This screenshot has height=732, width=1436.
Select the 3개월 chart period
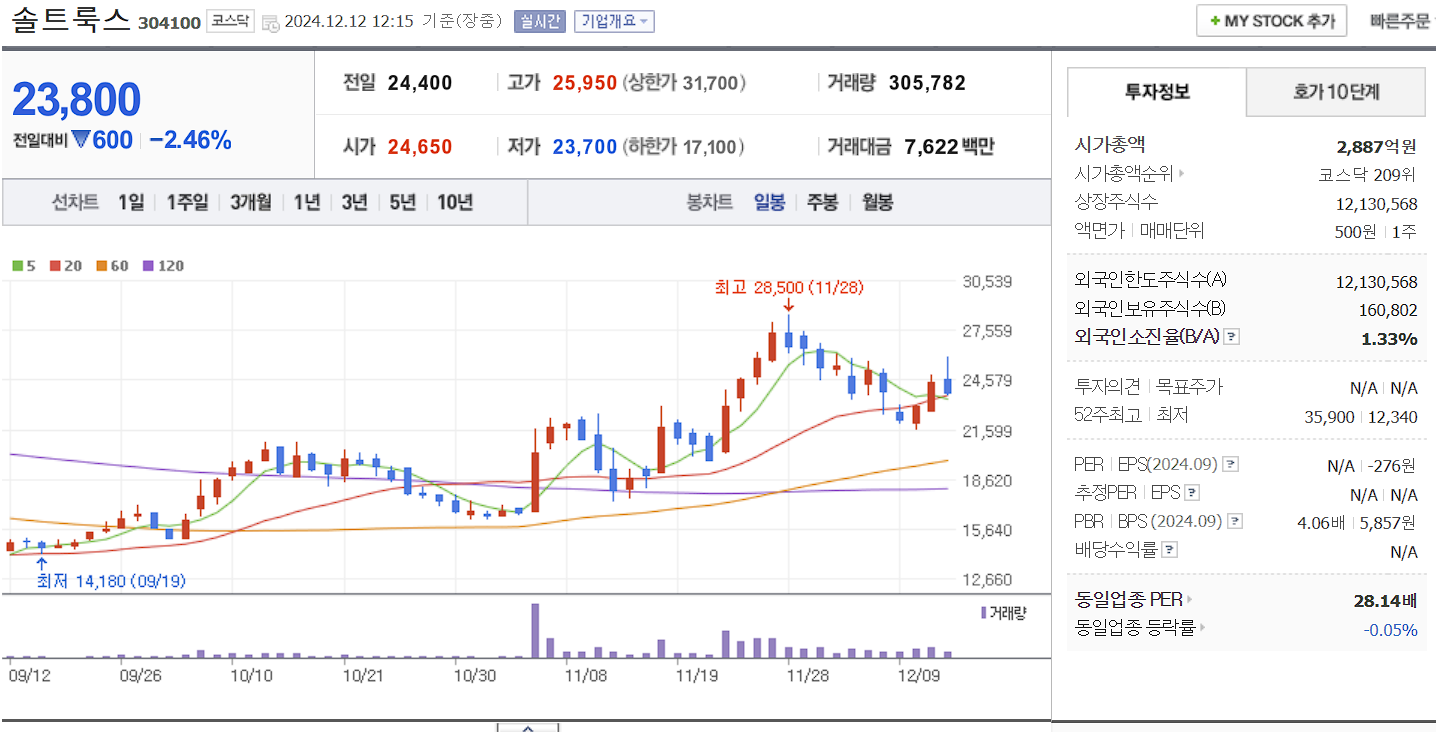point(249,201)
